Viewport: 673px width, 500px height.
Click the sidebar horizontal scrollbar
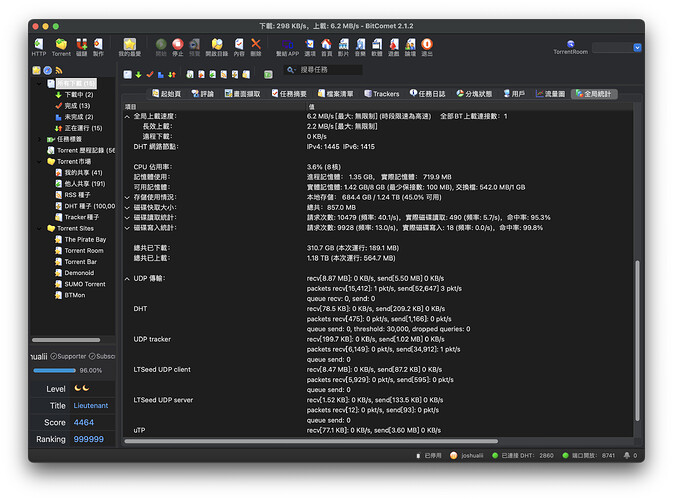[x=66, y=340]
